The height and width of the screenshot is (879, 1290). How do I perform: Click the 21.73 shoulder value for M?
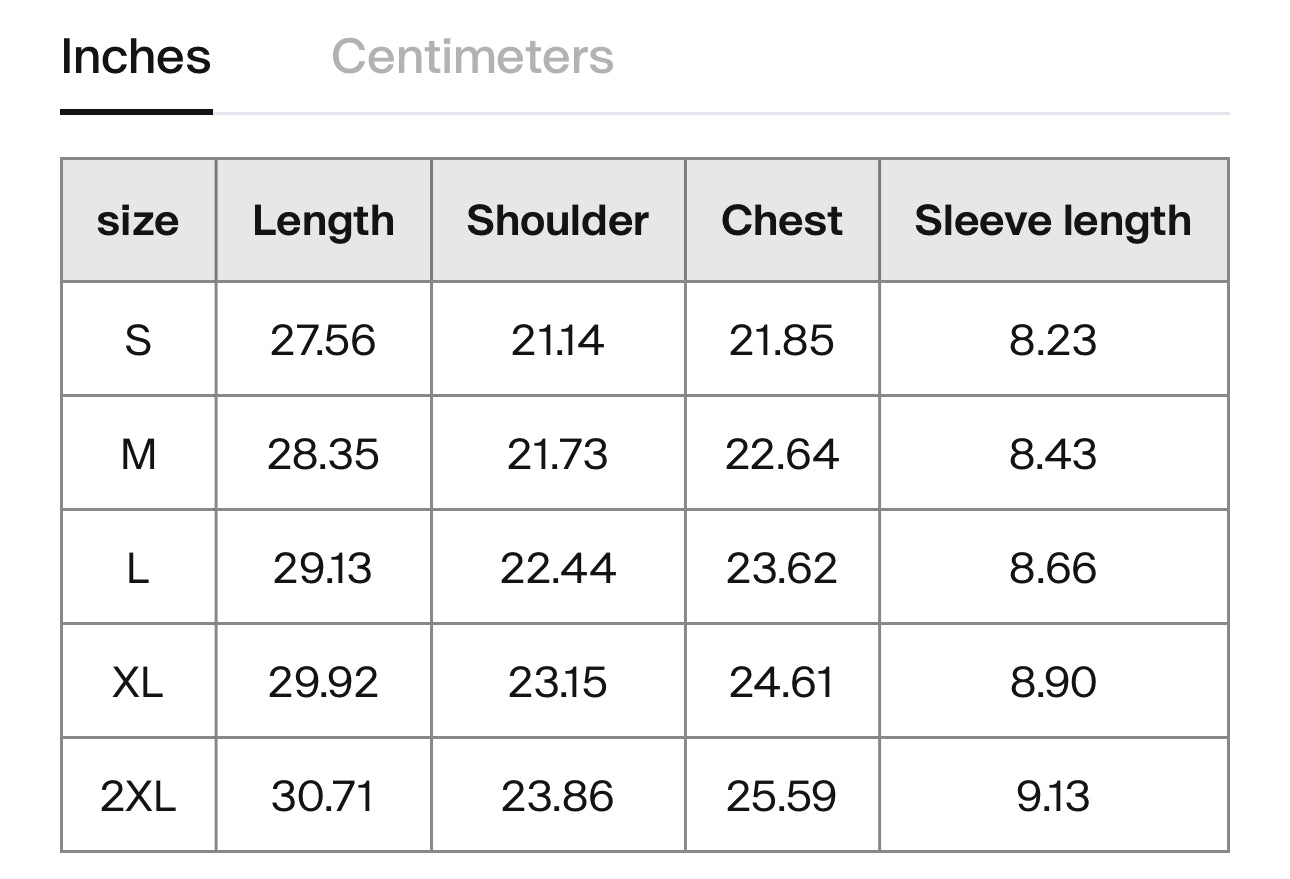coord(558,454)
